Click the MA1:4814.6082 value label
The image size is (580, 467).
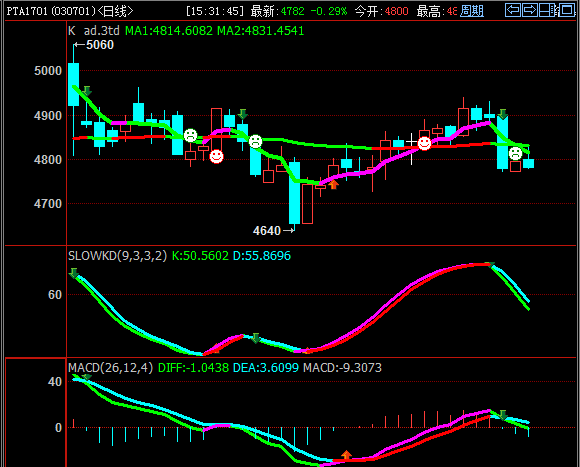pyautogui.click(x=169, y=31)
